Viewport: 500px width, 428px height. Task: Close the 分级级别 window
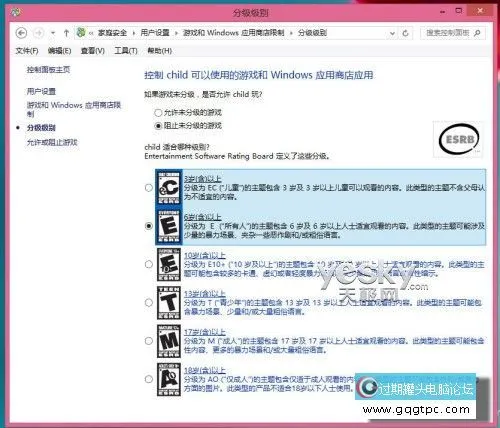pyautogui.click(x=480, y=11)
